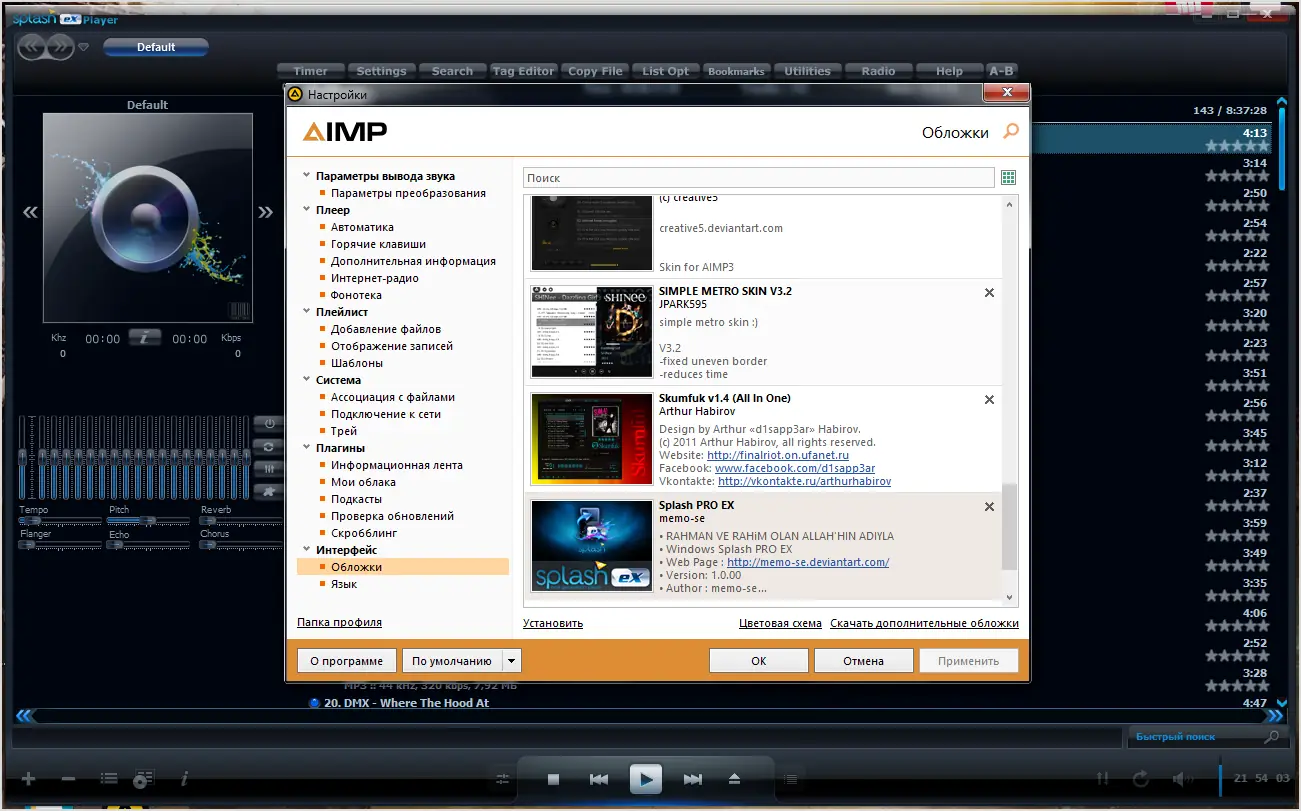Collapse the Плейлист tree section
This screenshot has height=811, width=1301.
306,313
